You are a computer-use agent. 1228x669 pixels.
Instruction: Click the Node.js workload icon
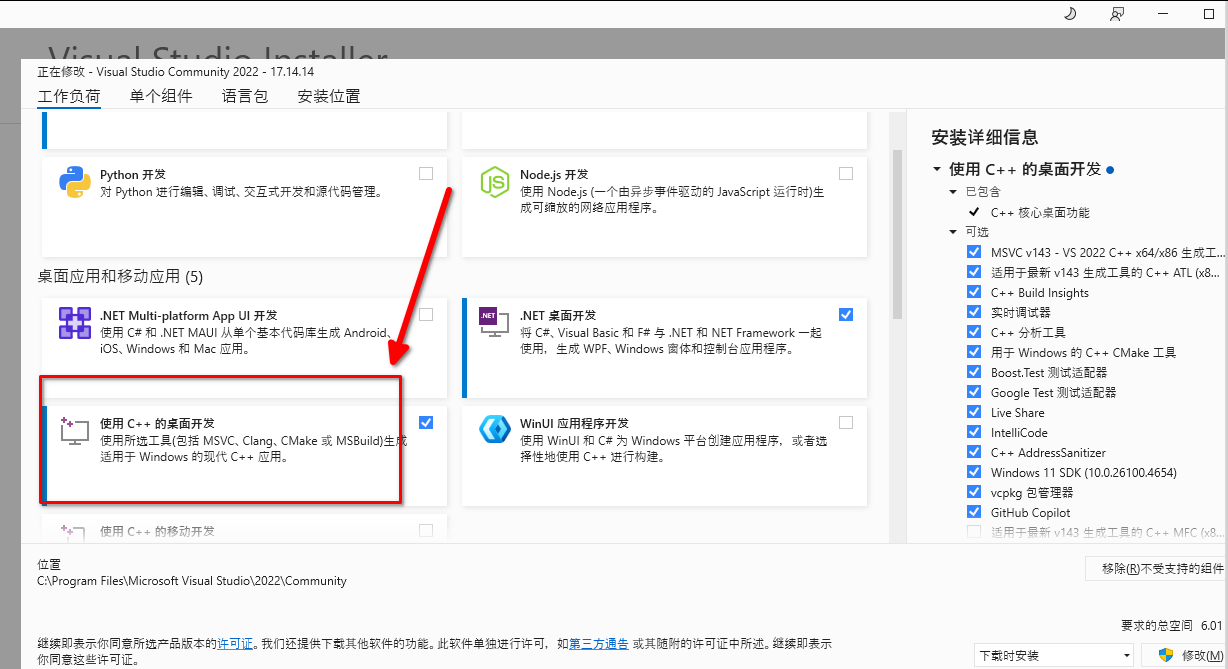tap(495, 182)
